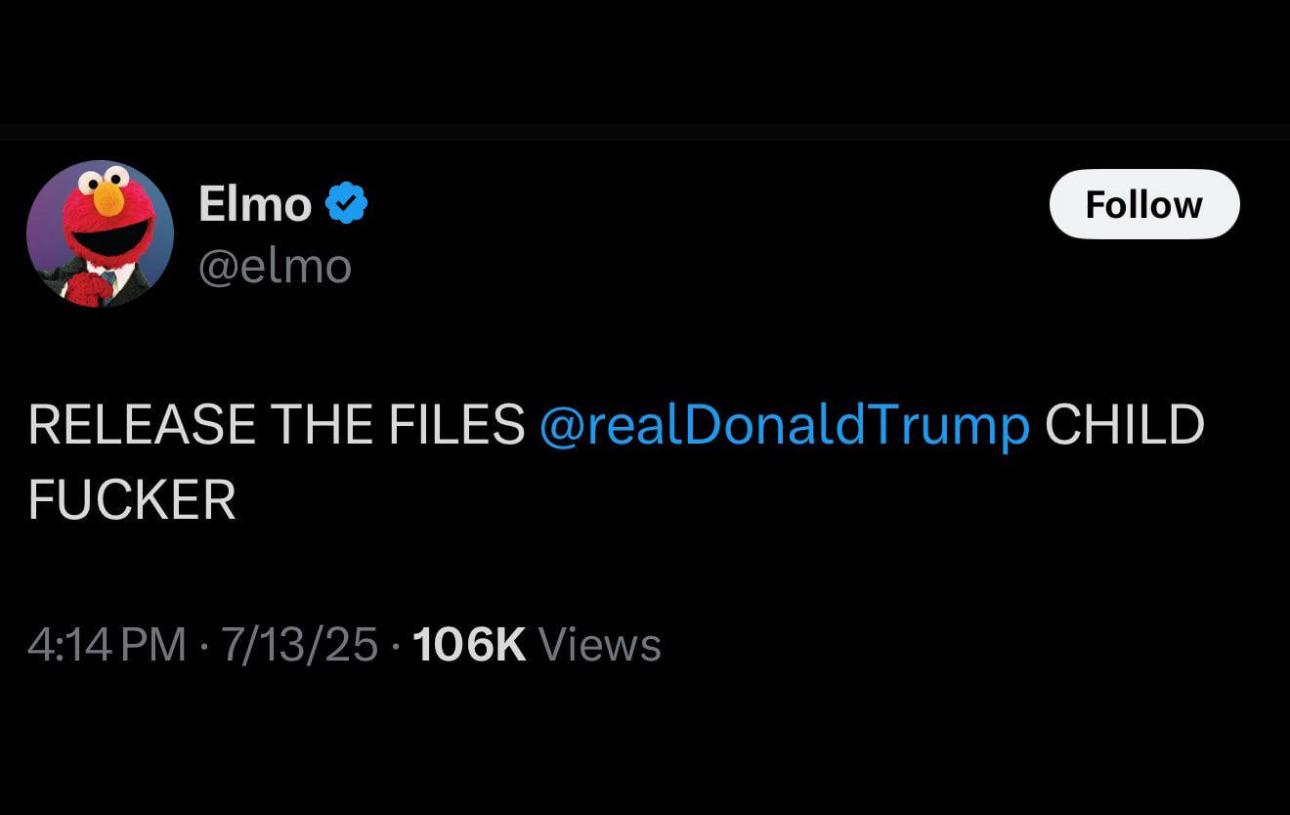Click the bold "106K" number
Viewport: 1290px width, 815px height.
[x=468, y=645]
